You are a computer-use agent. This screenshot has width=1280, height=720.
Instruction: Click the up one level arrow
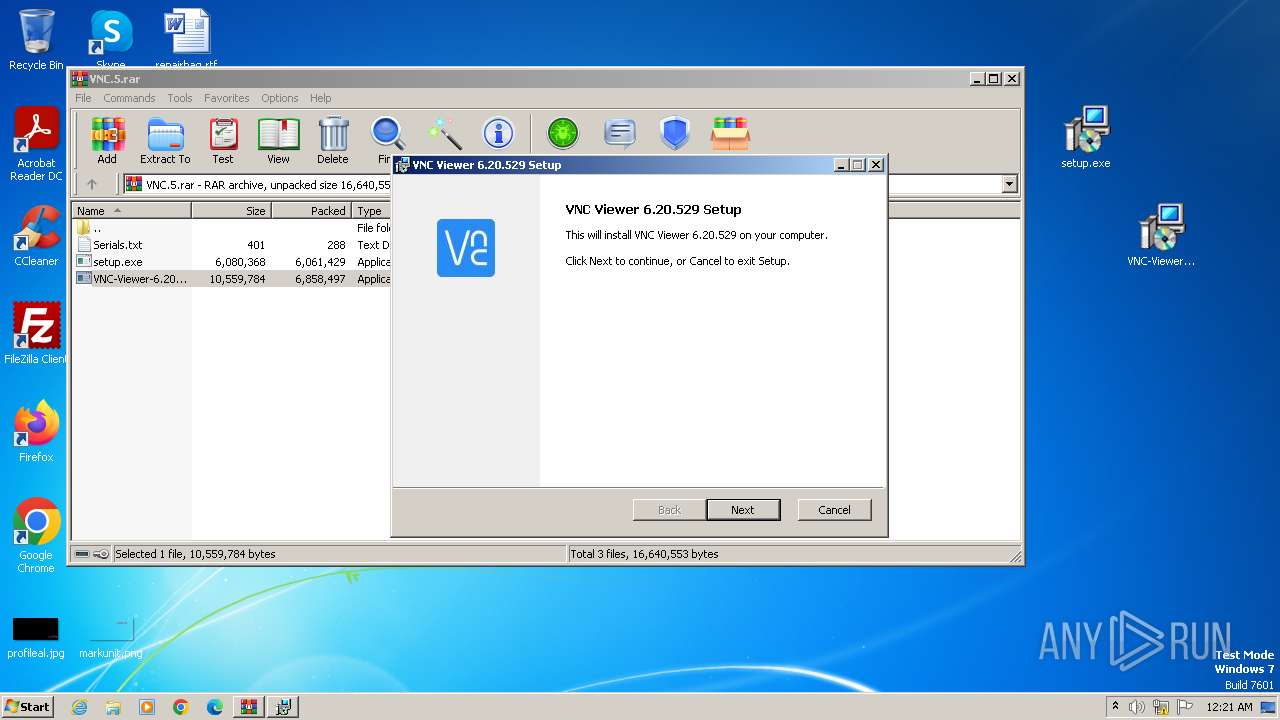(92, 184)
